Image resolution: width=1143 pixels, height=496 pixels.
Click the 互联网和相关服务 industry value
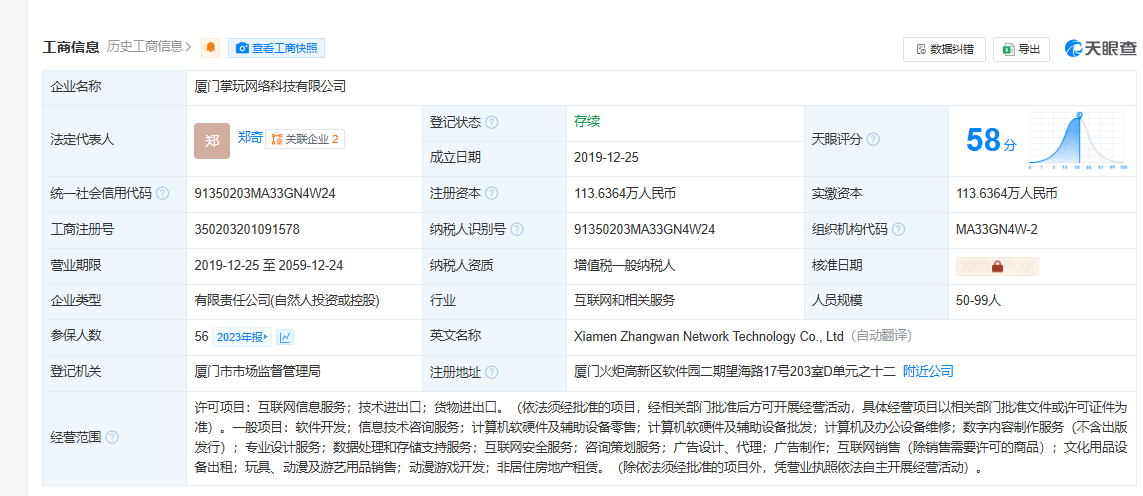click(x=625, y=301)
